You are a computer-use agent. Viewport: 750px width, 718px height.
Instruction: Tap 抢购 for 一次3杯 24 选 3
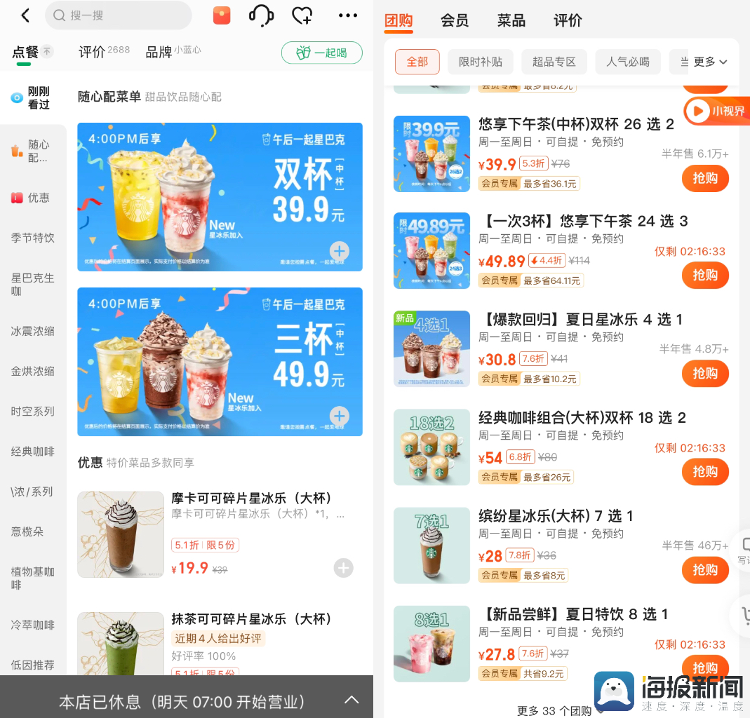(705, 275)
